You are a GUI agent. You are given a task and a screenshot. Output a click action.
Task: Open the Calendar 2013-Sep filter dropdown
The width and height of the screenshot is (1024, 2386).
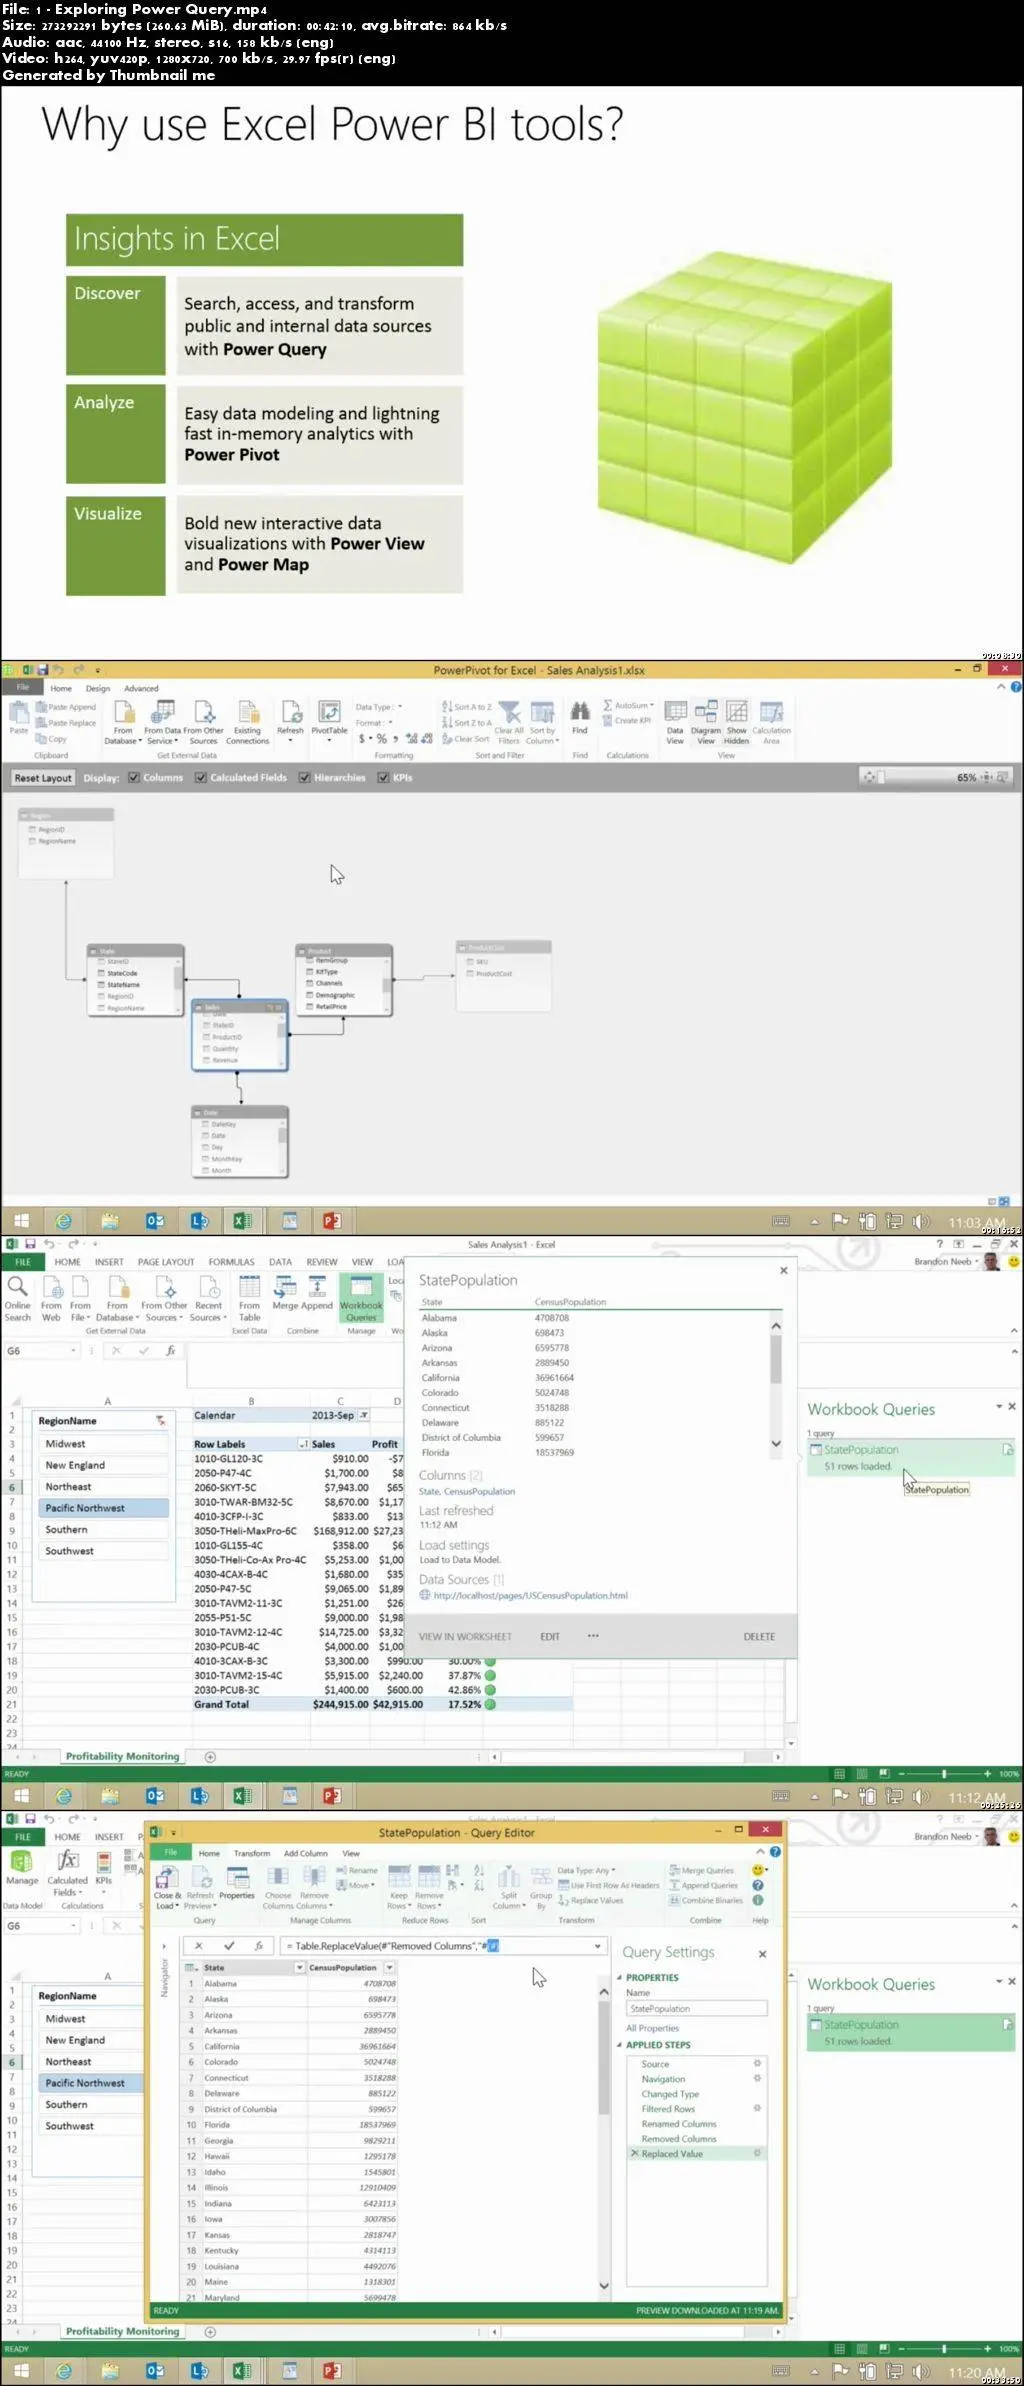(364, 1415)
